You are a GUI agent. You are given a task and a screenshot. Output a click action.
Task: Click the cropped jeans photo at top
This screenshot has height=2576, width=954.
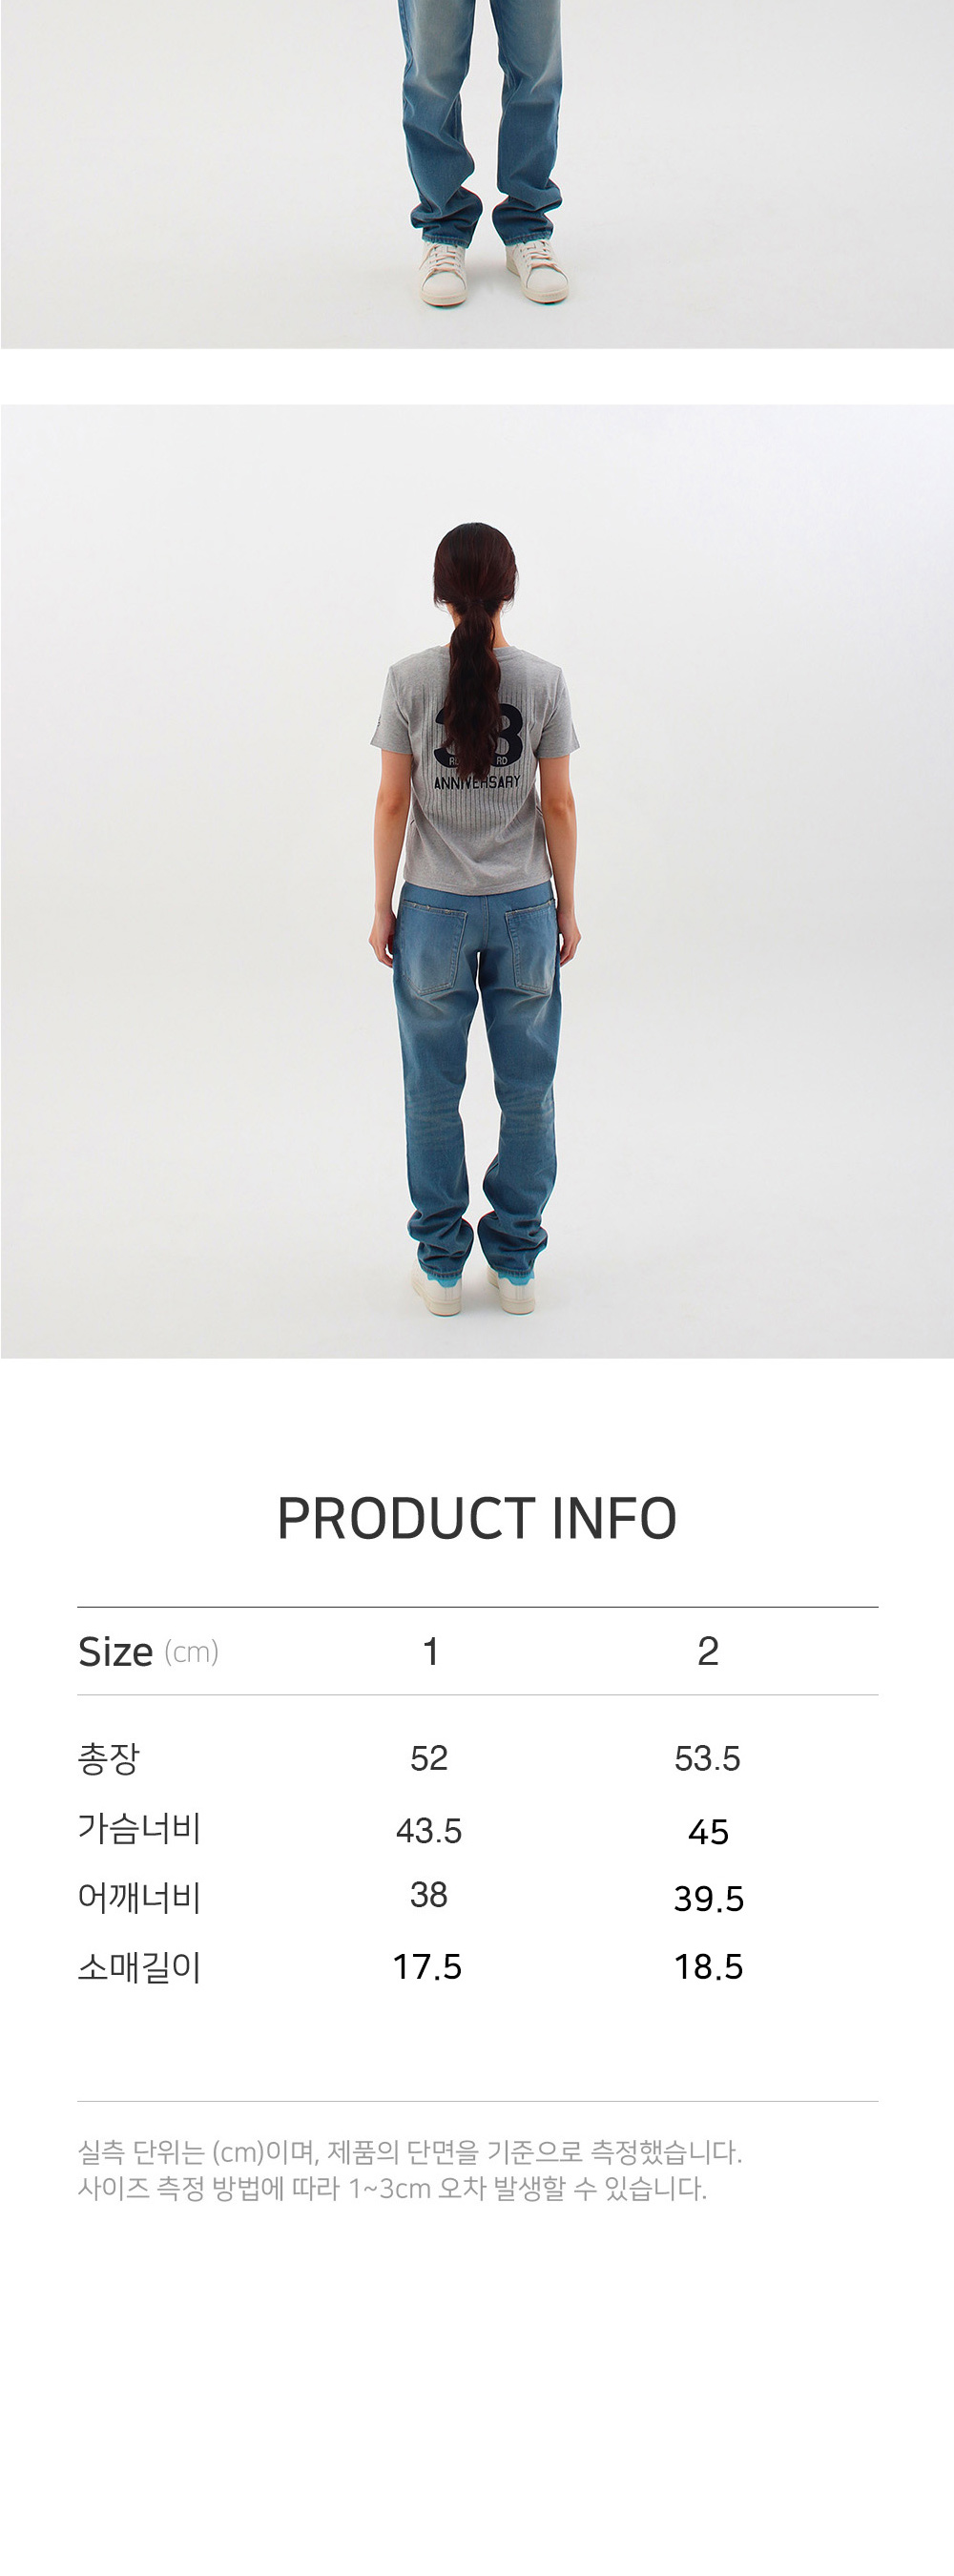pyautogui.click(x=477, y=174)
